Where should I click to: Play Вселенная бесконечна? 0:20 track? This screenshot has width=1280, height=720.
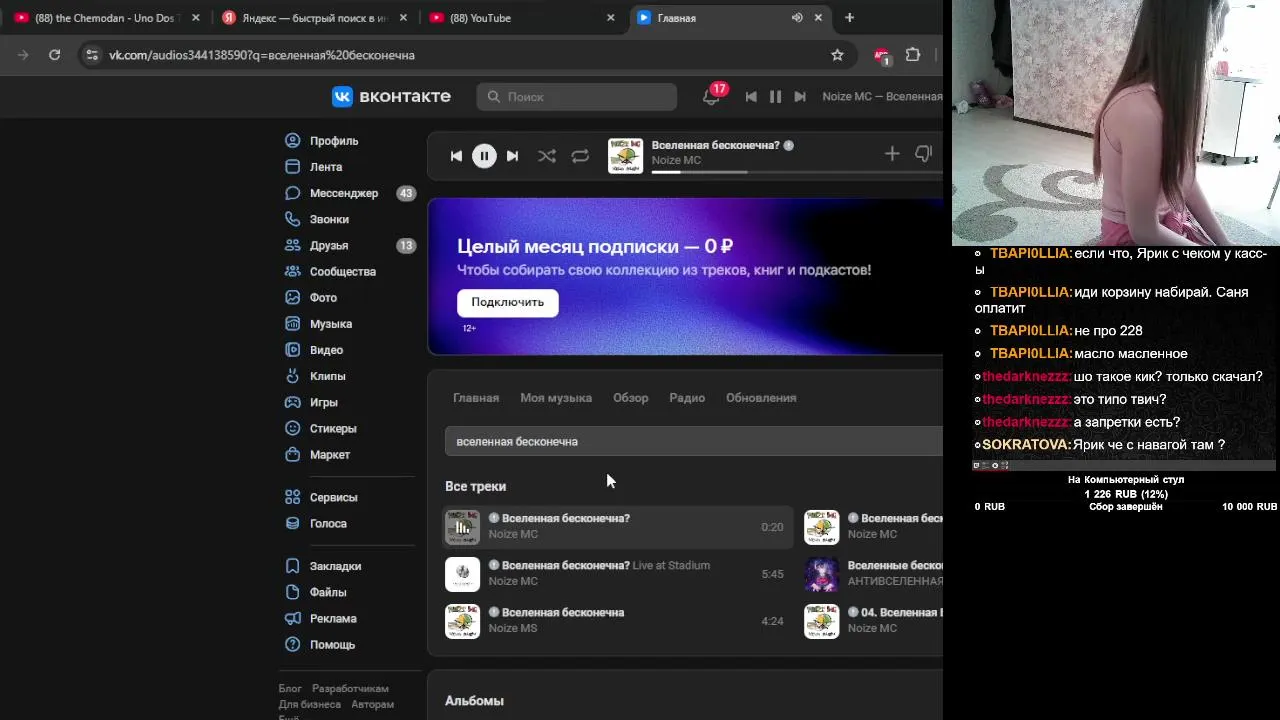pyautogui.click(x=618, y=527)
